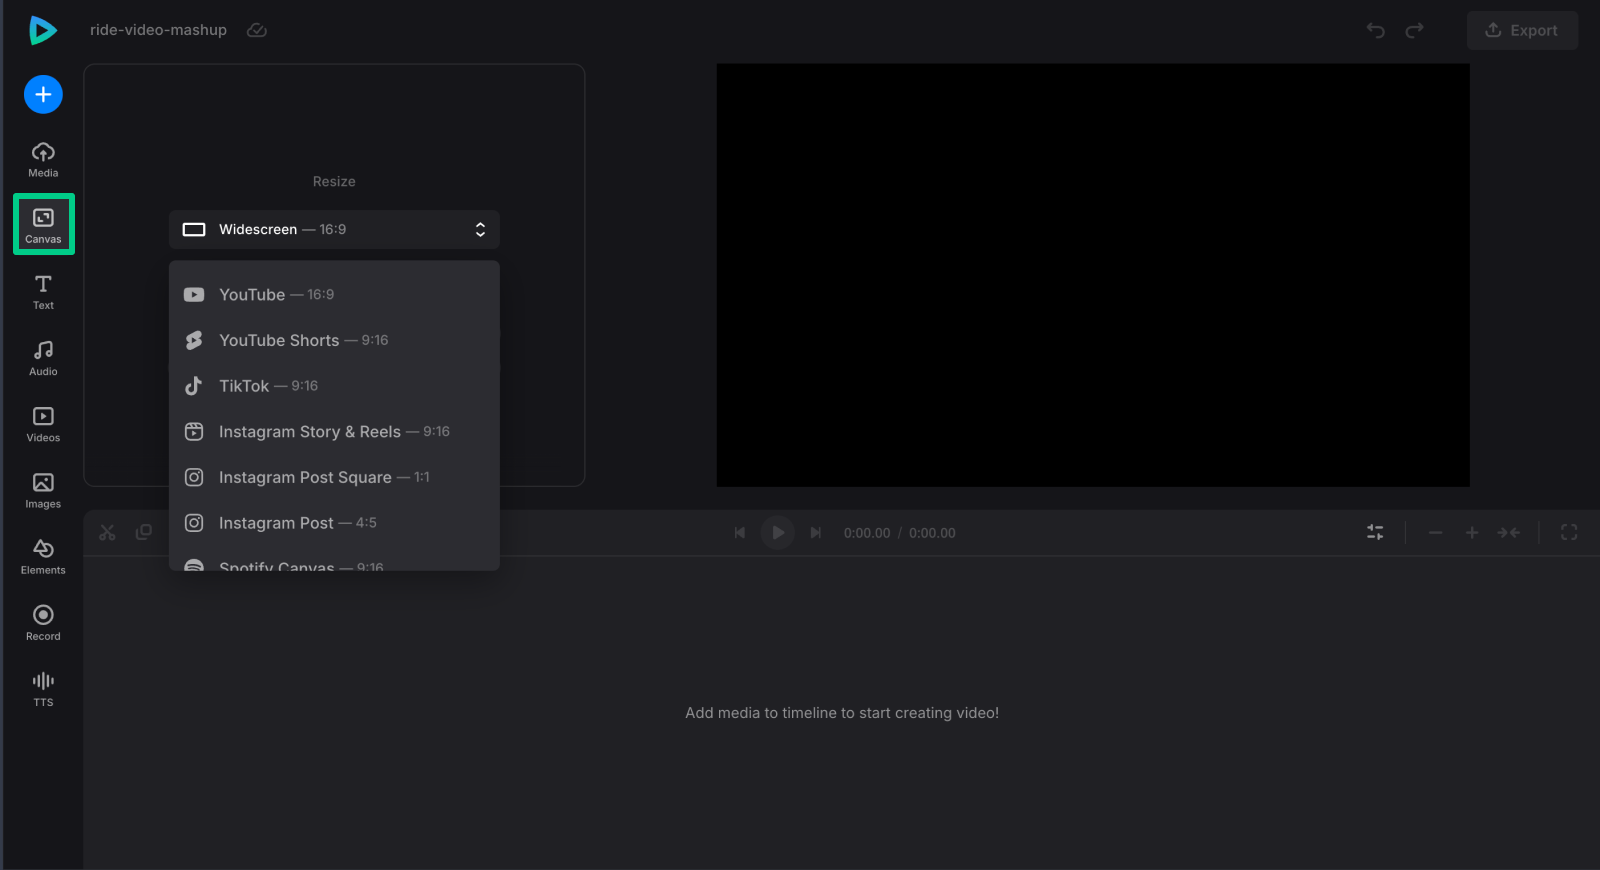Choose Instagram Story & Reels preset
The height and width of the screenshot is (870, 1600).
point(334,432)
